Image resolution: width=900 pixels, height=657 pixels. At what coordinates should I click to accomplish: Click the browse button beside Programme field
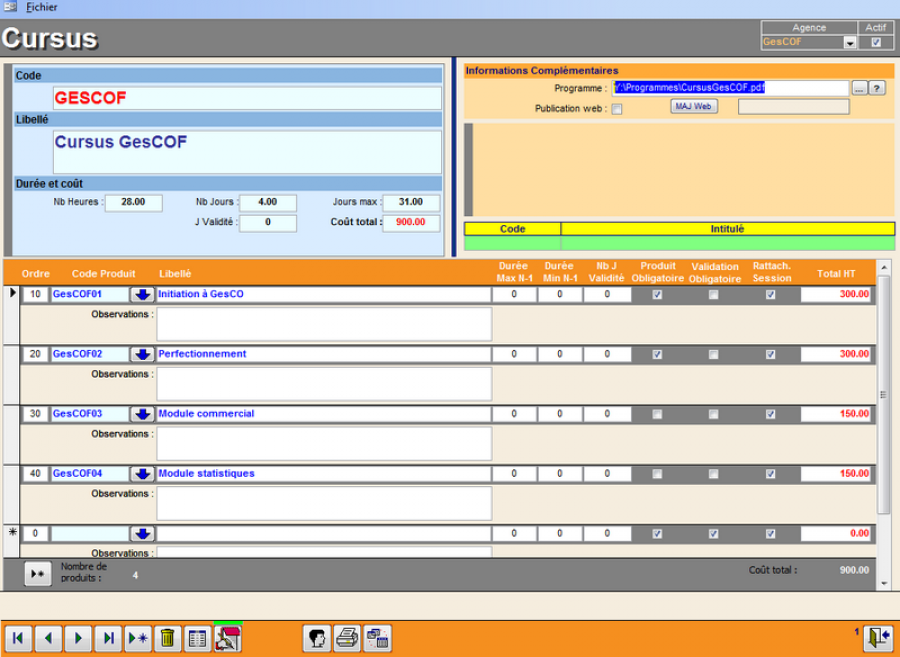(858, 88)
